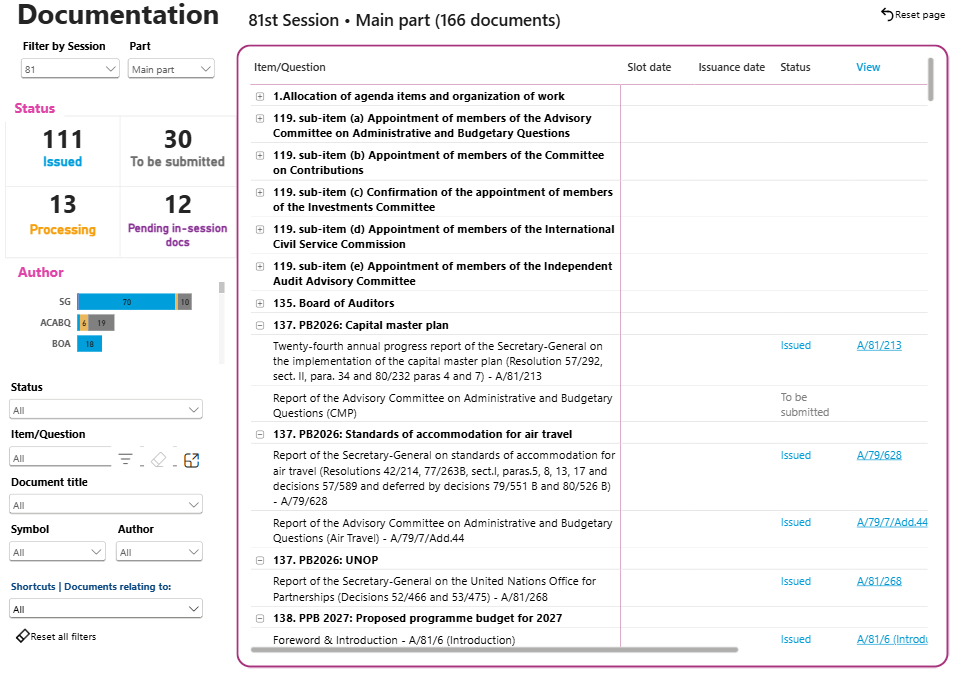This screenshot has height=673, width=954.
Task: Click the blue SG bar with value 70
Action: [127, 302]
